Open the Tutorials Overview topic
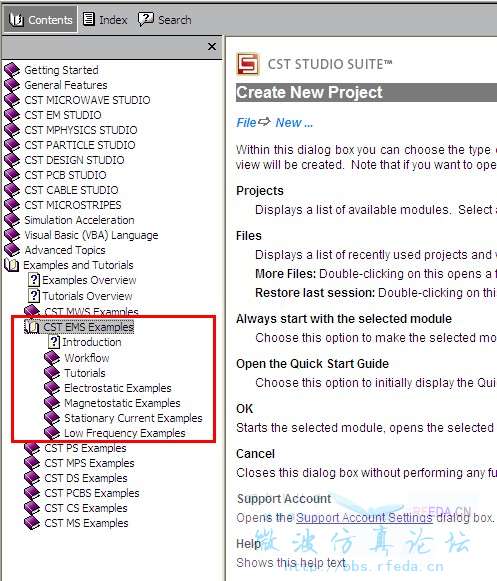The height and width of the screenshot is (581, 497). click(x=87, y=296)
